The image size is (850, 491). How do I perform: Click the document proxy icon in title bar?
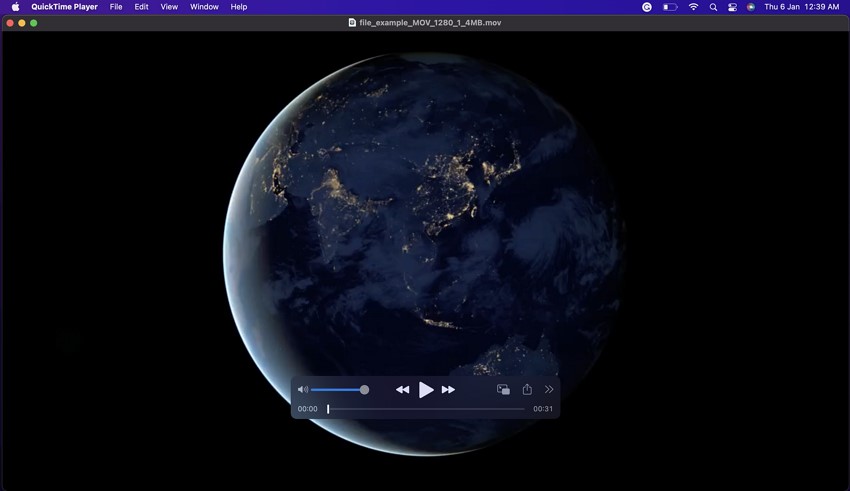pos(352,23)
